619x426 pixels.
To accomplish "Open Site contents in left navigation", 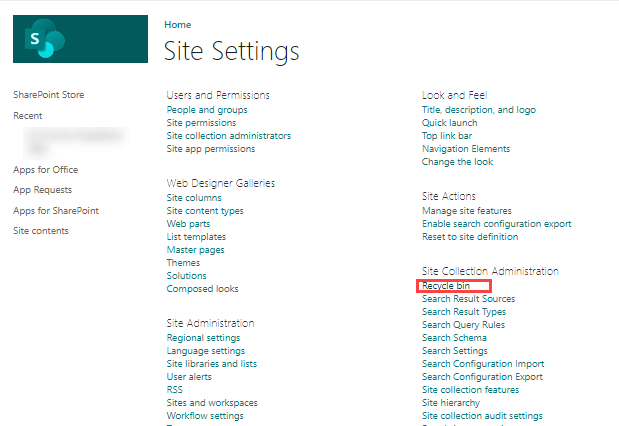I will pyautogui.click(x=41, y=231).
